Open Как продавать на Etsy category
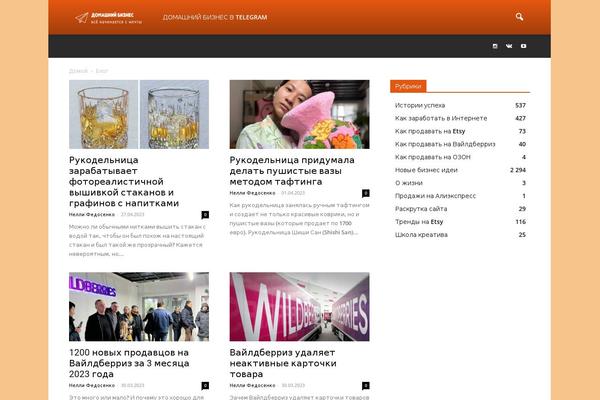This screenshot has width=600, height=400. click(x=430, y=131)
